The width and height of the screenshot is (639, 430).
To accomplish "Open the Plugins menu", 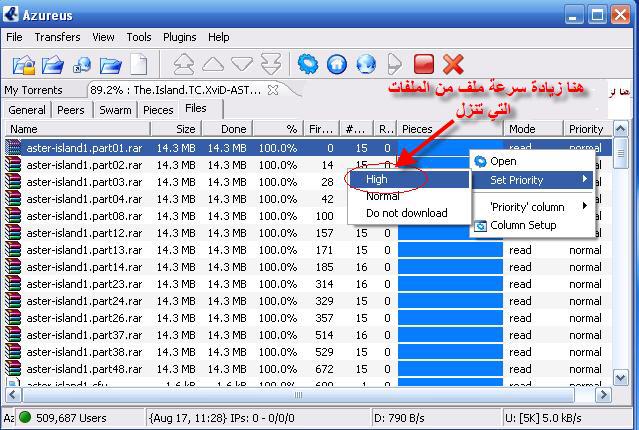I will (x=180, y=37).
